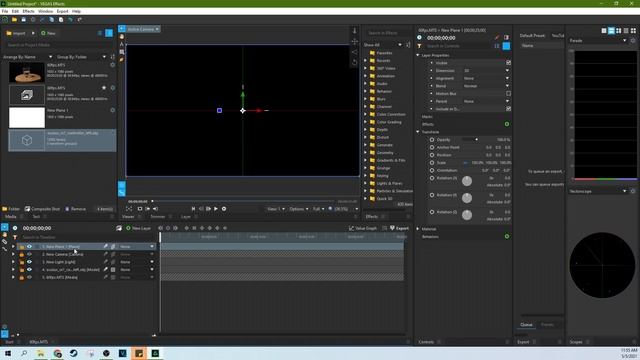Adjust the Rotation (X) dial

point(467,181)
